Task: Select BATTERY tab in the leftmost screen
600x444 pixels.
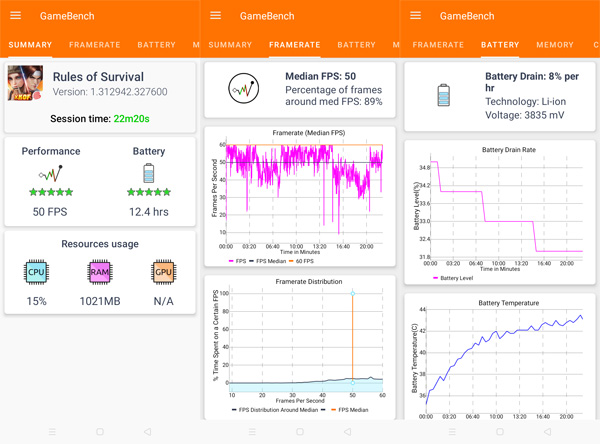Action: tap(156, 45)
